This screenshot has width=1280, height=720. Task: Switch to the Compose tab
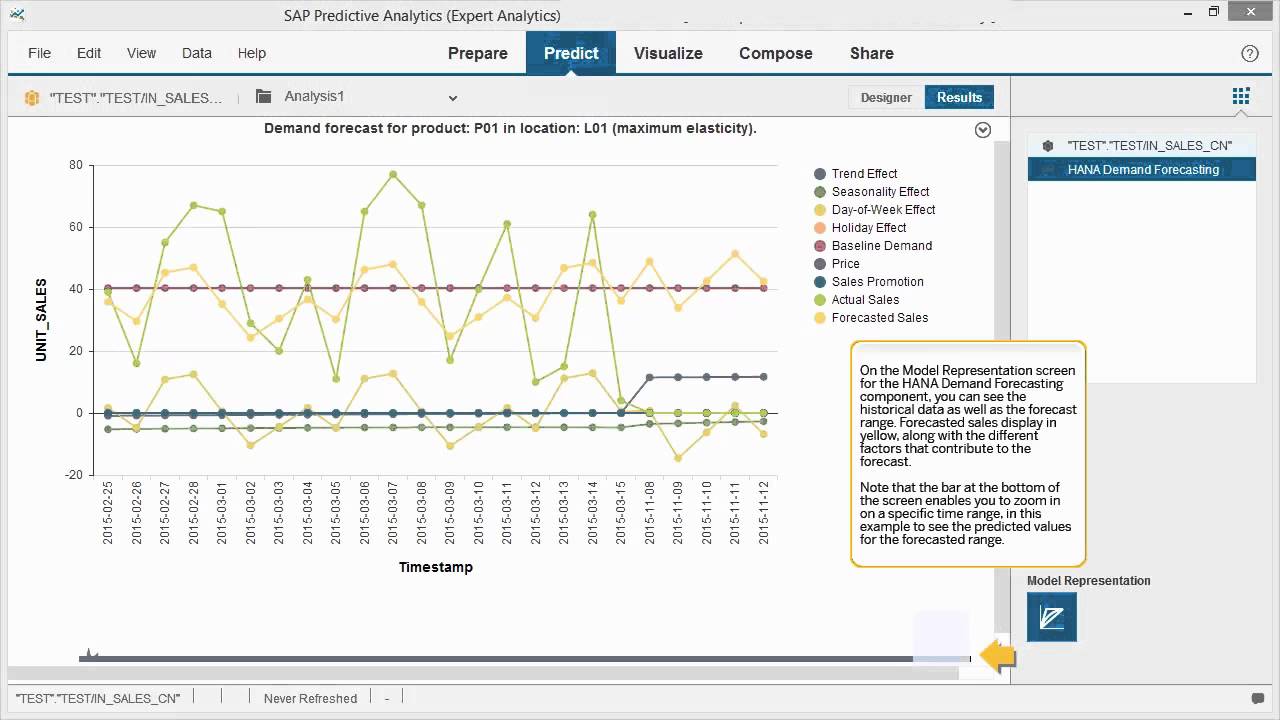click(776, 53)
